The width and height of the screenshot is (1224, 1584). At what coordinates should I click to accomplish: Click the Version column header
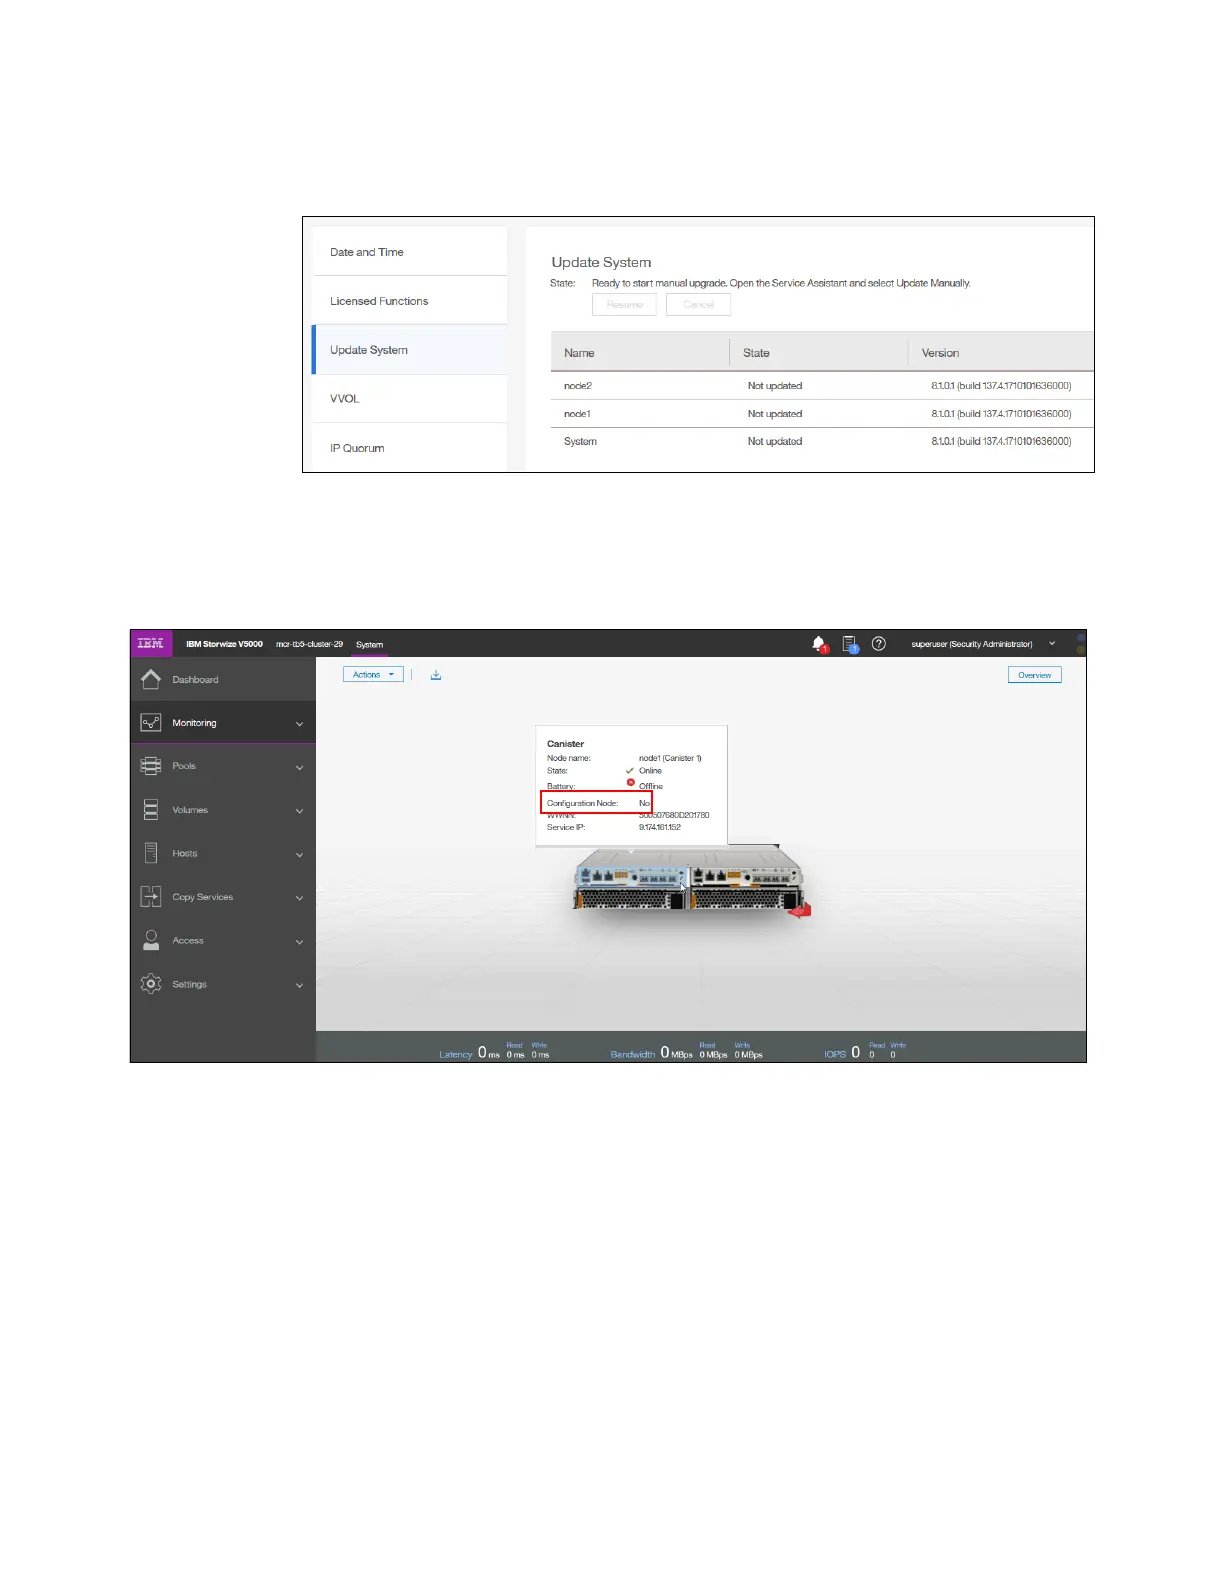[1001, 353]
